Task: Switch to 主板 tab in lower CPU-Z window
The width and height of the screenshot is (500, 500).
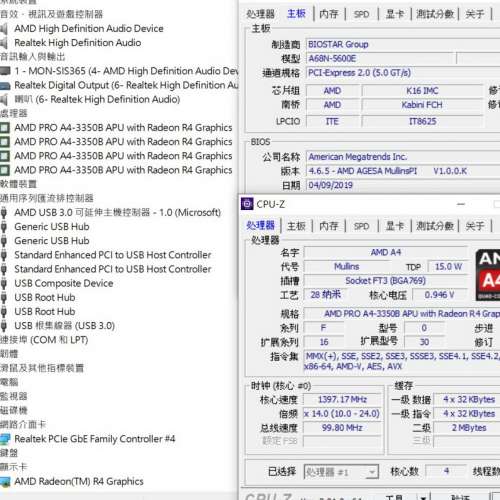Action: point(296,226)
